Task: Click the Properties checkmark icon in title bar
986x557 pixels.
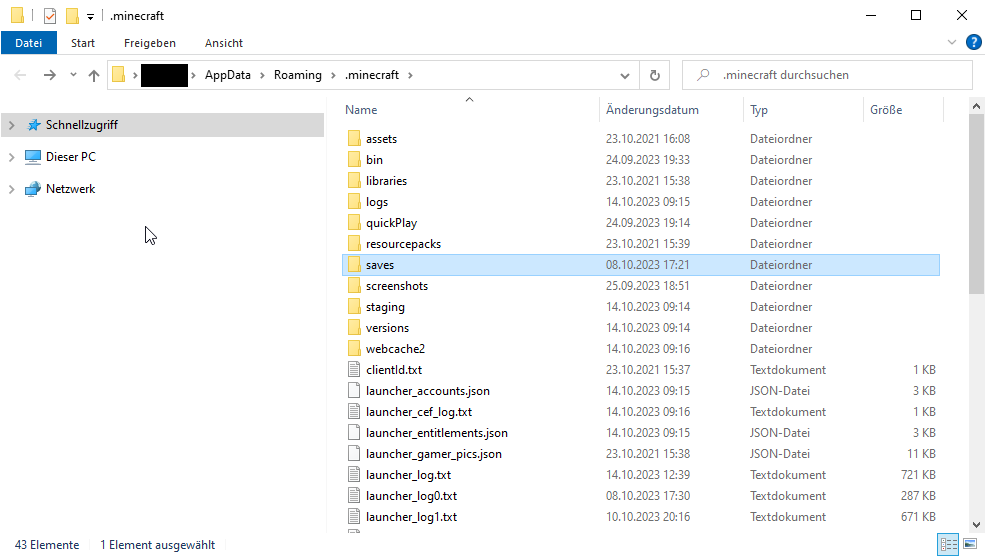Action: 50,16
